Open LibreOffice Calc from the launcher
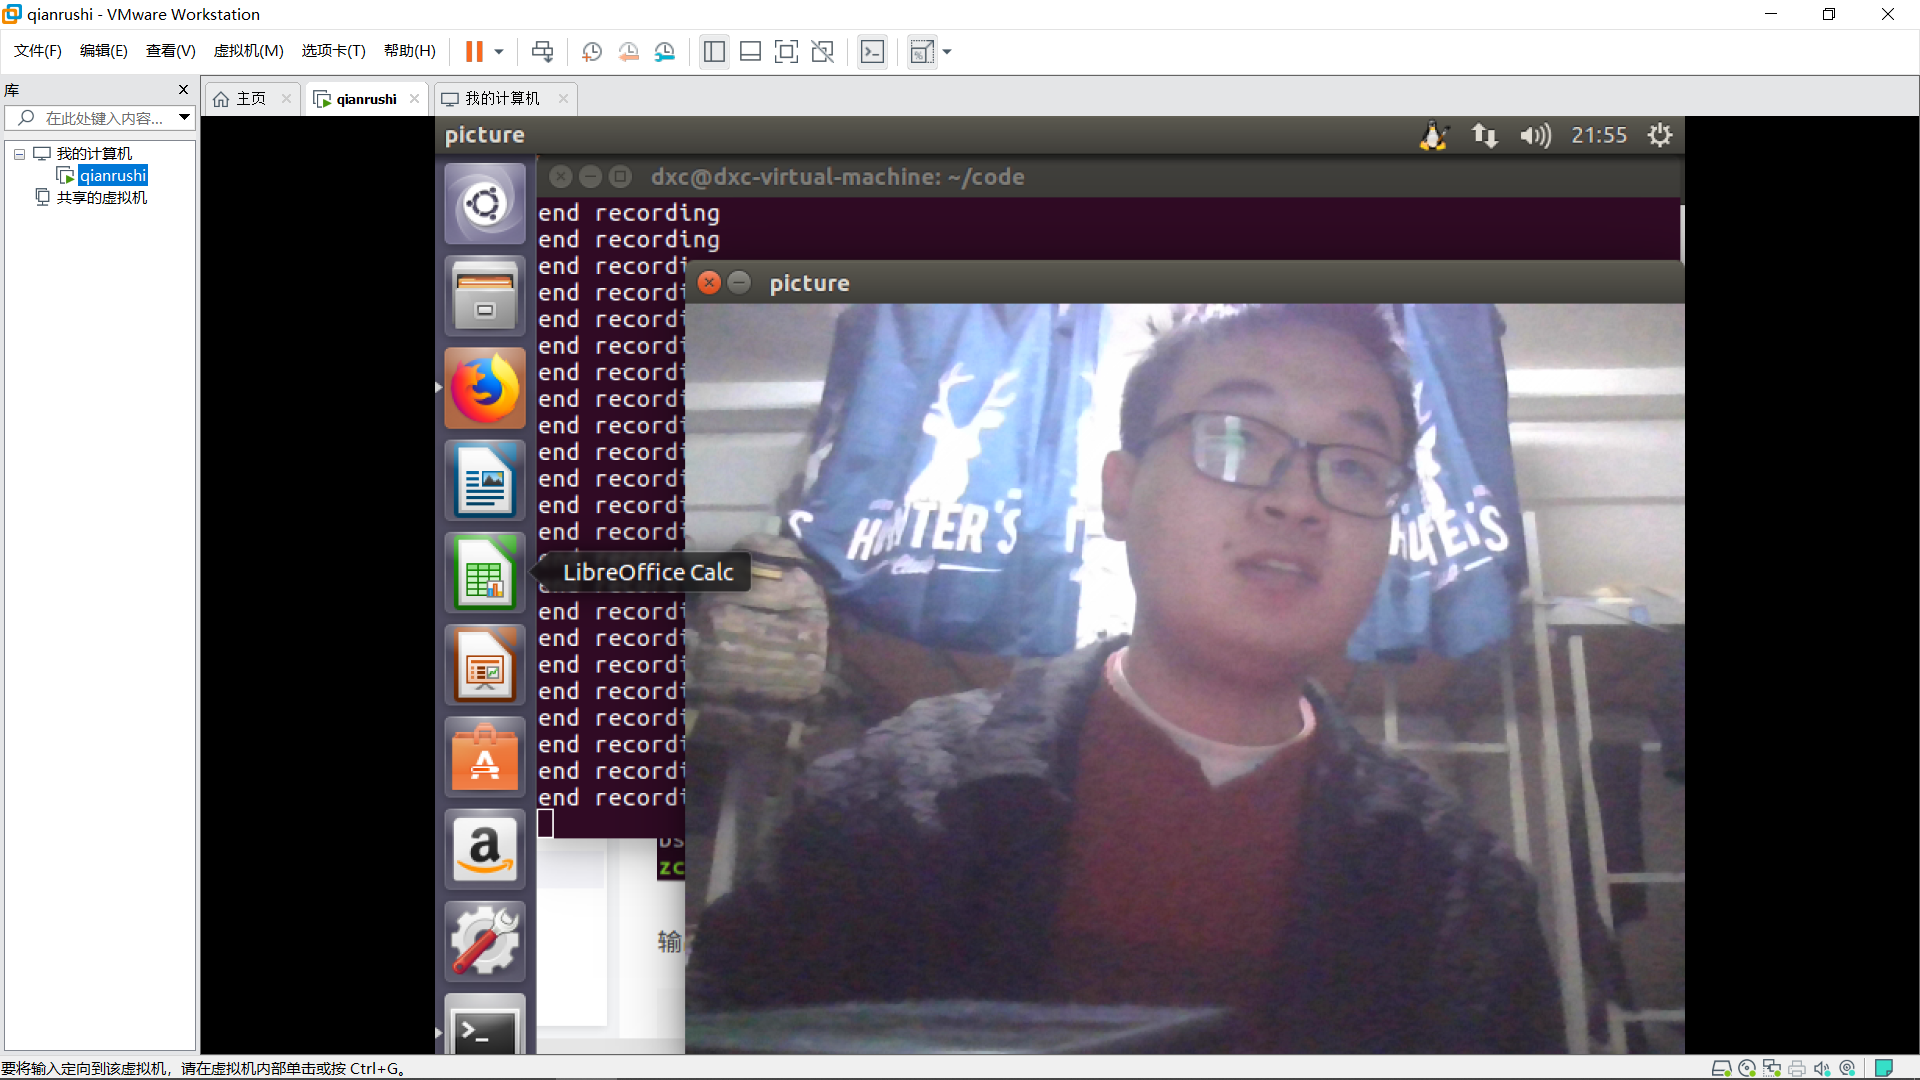The width and height of the screenshot is (1920, 1080). pyautogui.click(x=485, y=573)
